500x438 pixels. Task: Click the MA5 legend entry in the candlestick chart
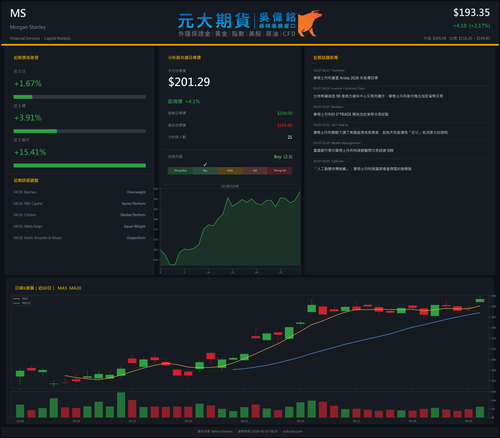(x=22, y=299)
